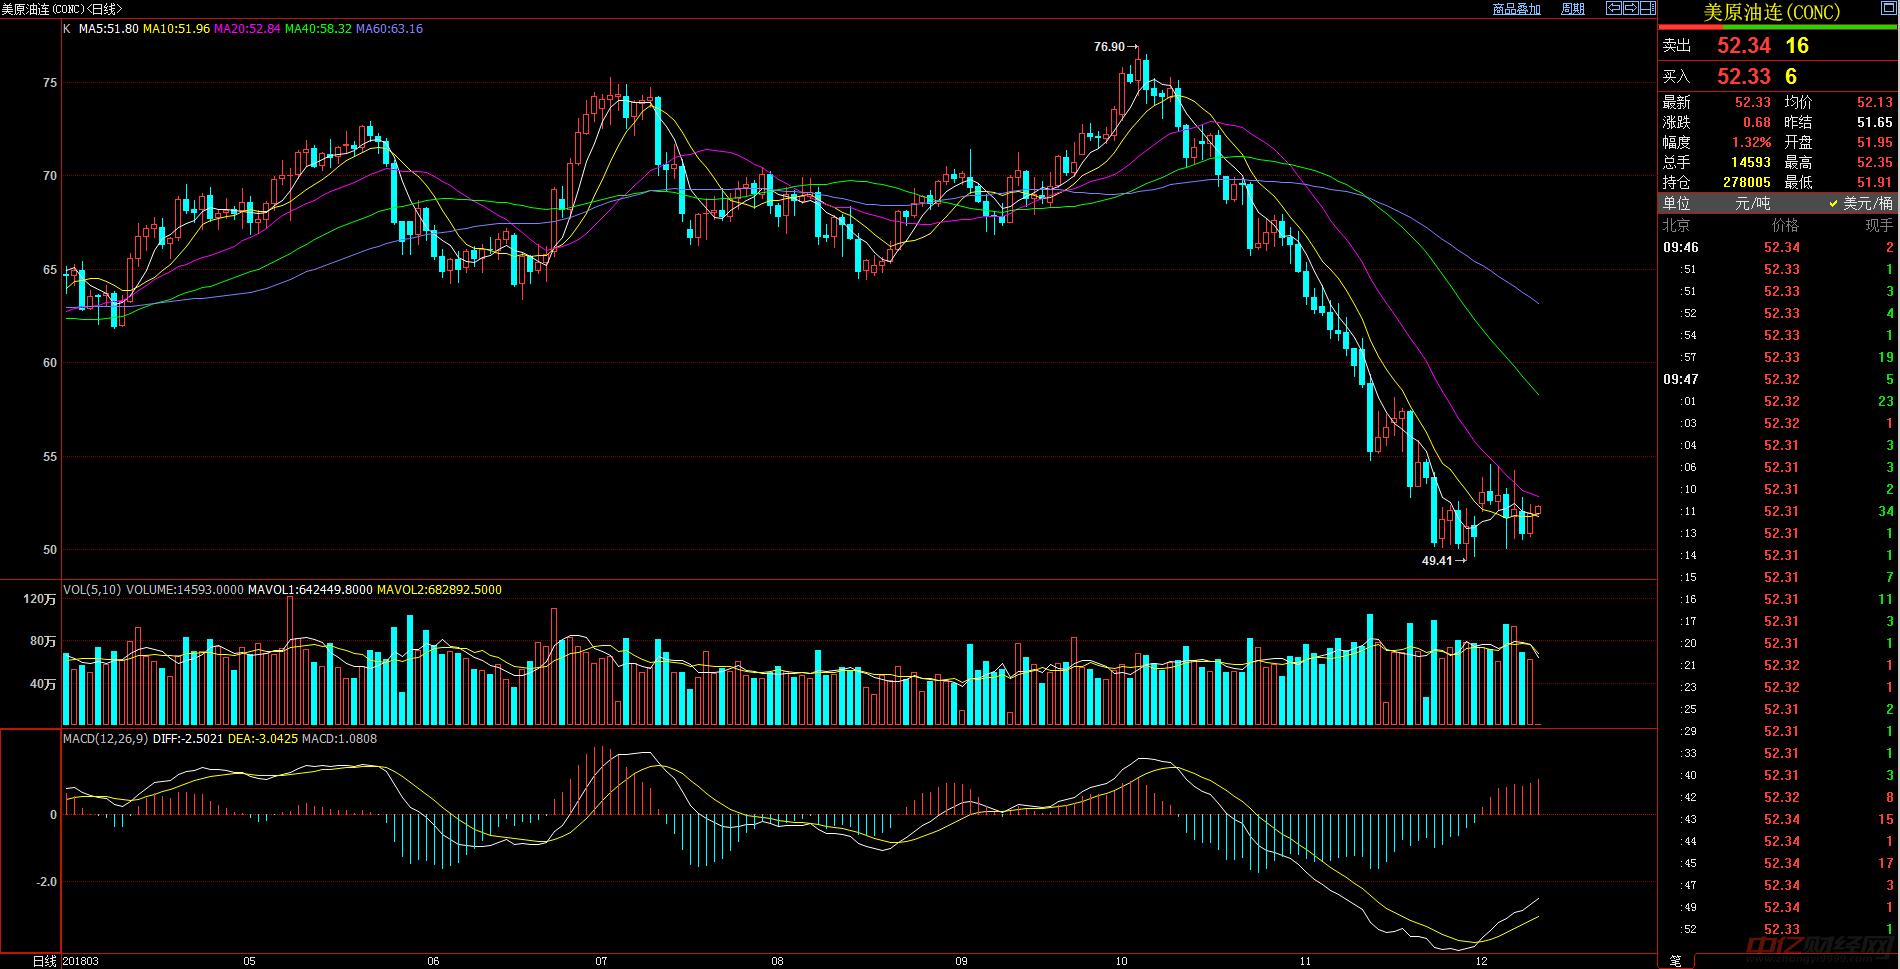Click the 201803 date label on time axis
The image size is (1900, 969).
coord(81,961)
